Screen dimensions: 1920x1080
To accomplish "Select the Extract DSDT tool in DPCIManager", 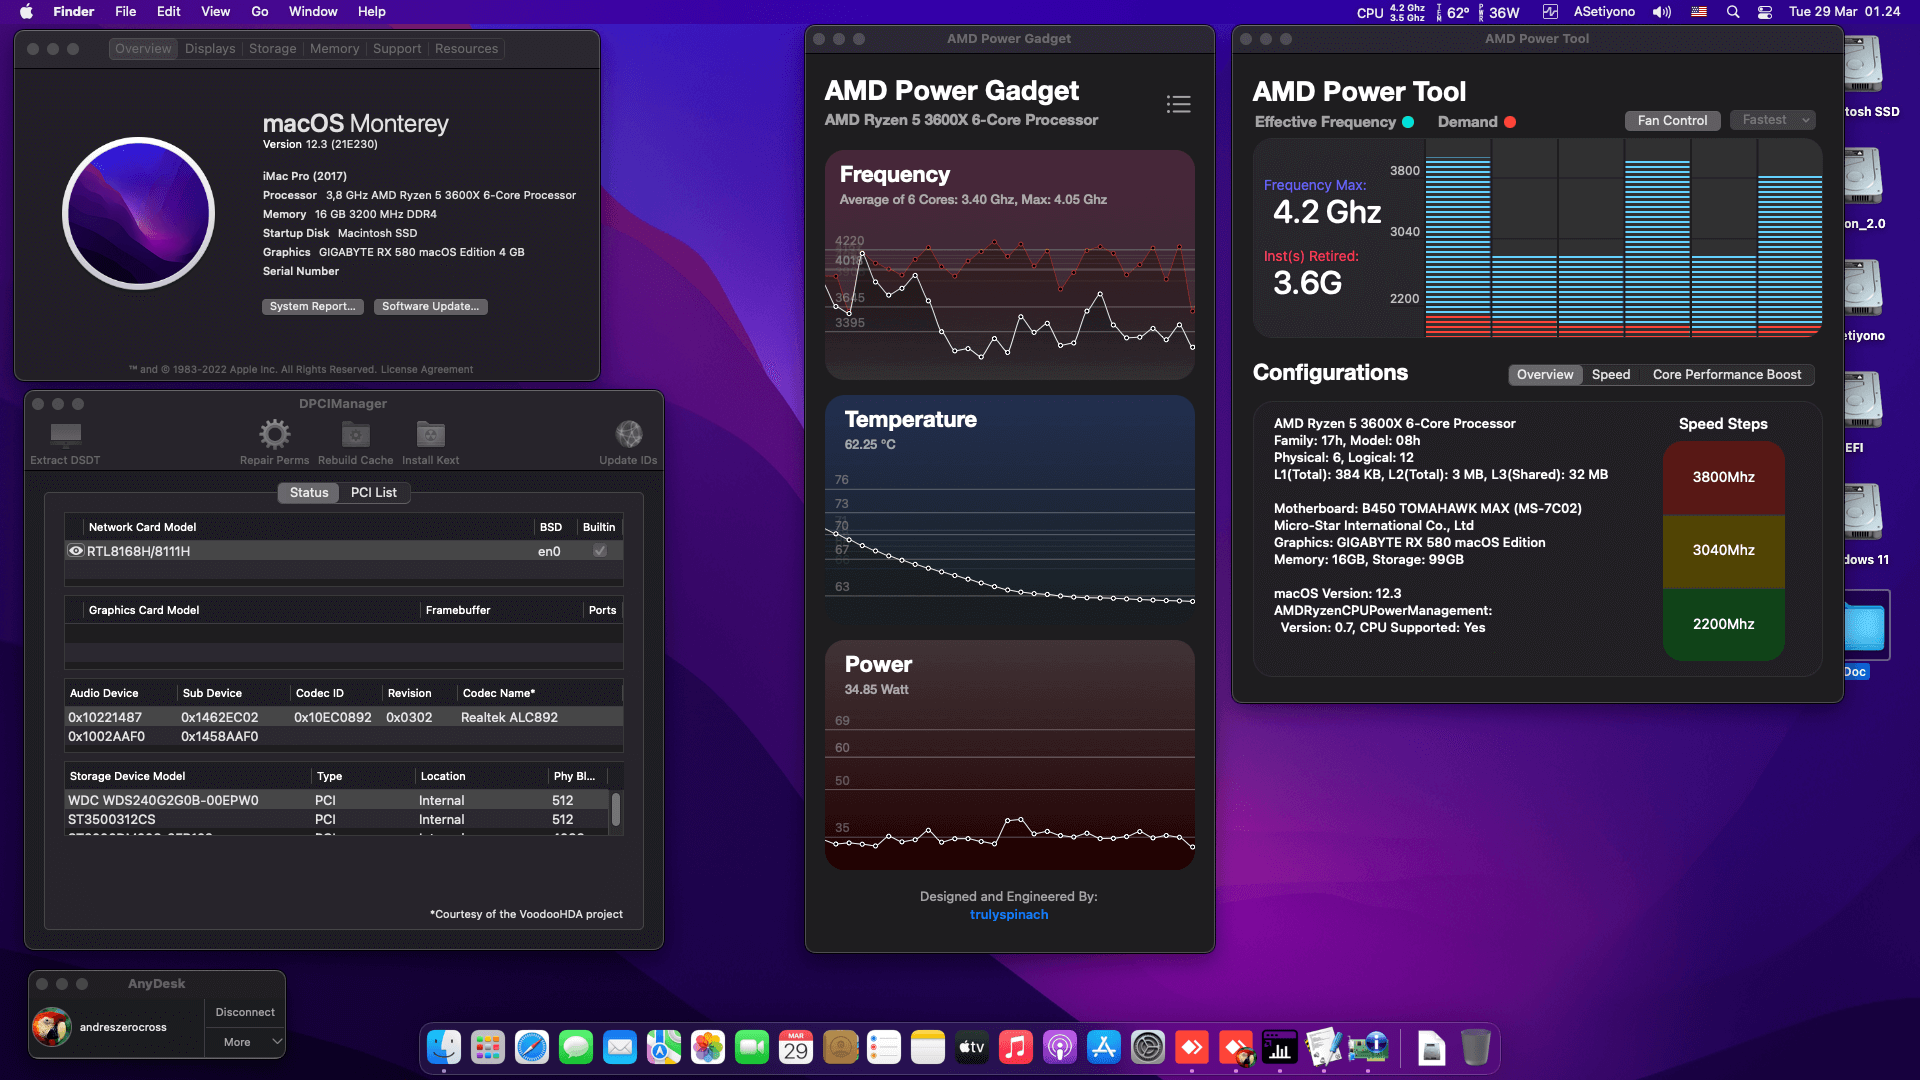I will pos(64,437).
